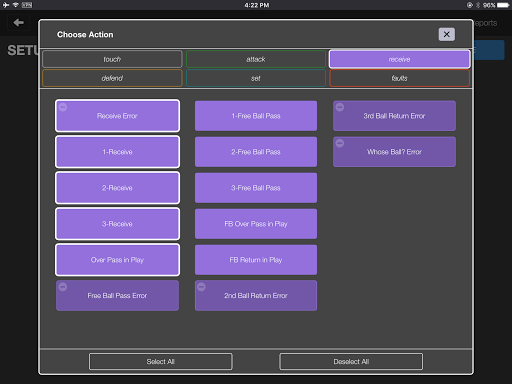This screenshot has height=384, width=512.
Task: Open the faults category tab
Action: click(x=399, y=78)
